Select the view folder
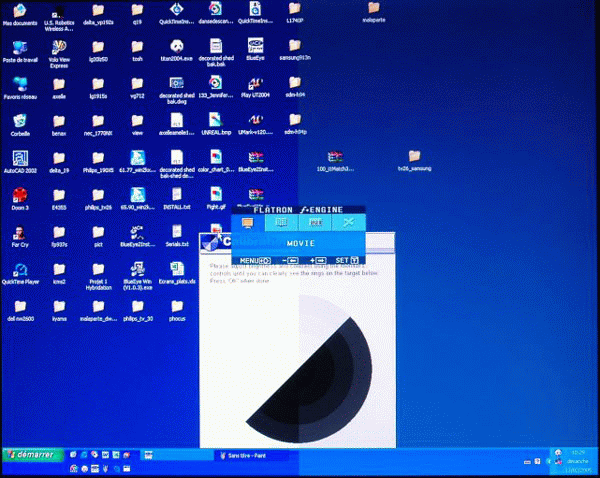The image size is (600, 478). click(137, 126)
